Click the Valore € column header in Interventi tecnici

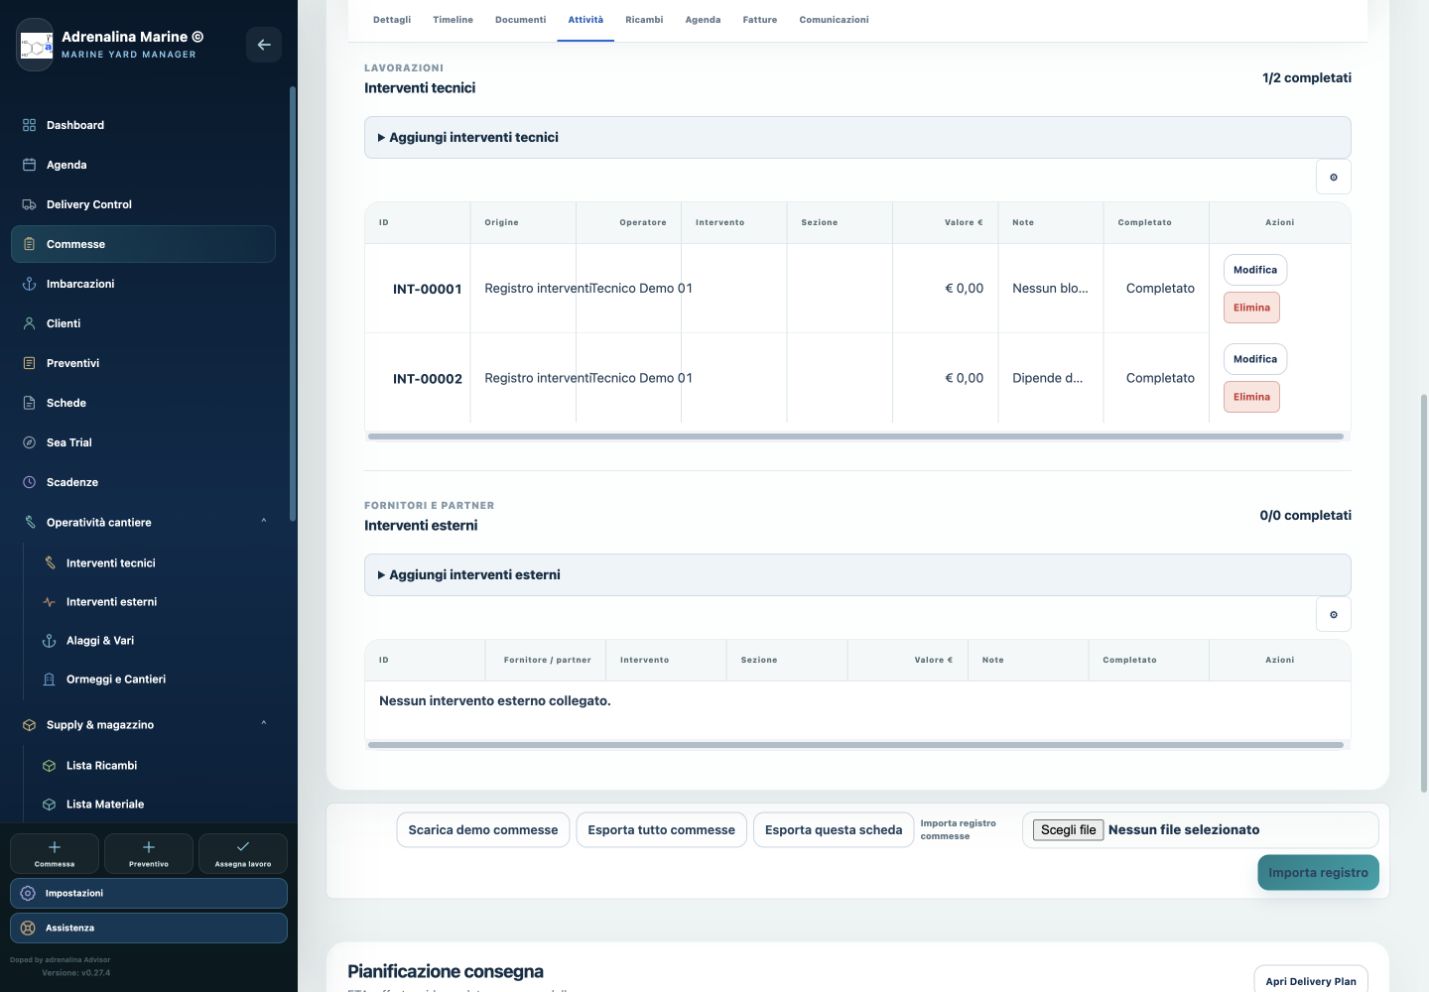click(945, 222)
